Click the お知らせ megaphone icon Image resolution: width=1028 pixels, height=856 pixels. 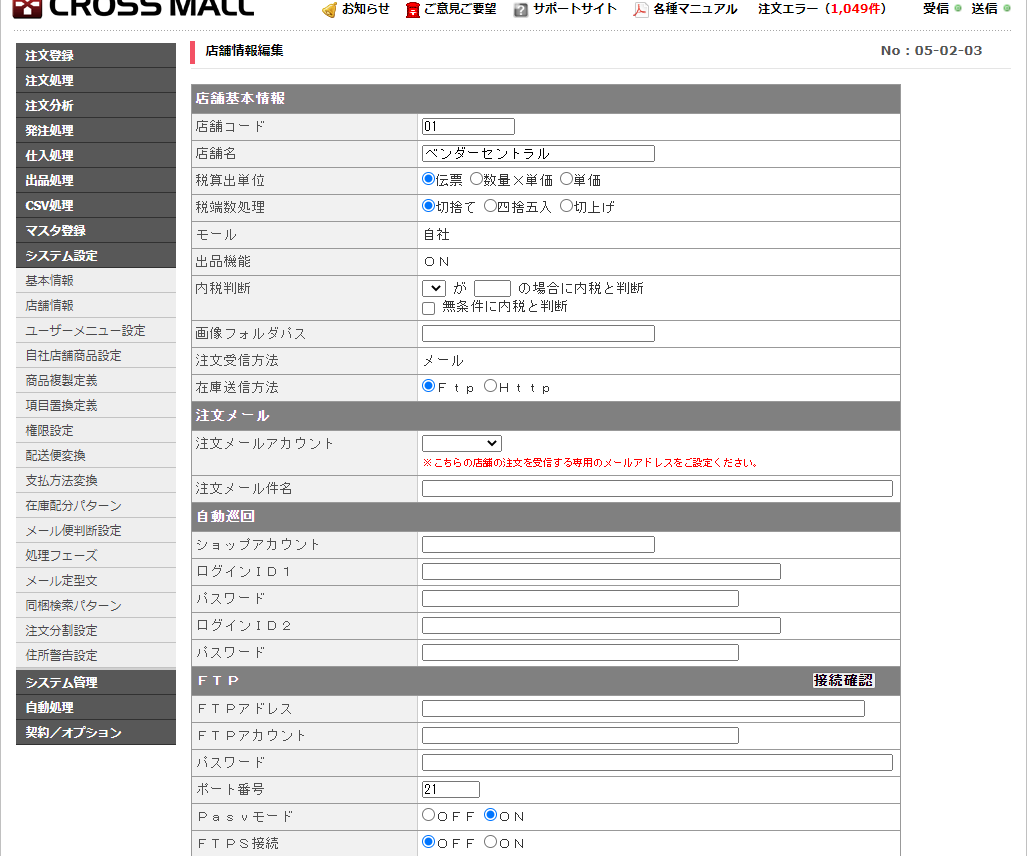pyautogui.click(x=329, y=10)
